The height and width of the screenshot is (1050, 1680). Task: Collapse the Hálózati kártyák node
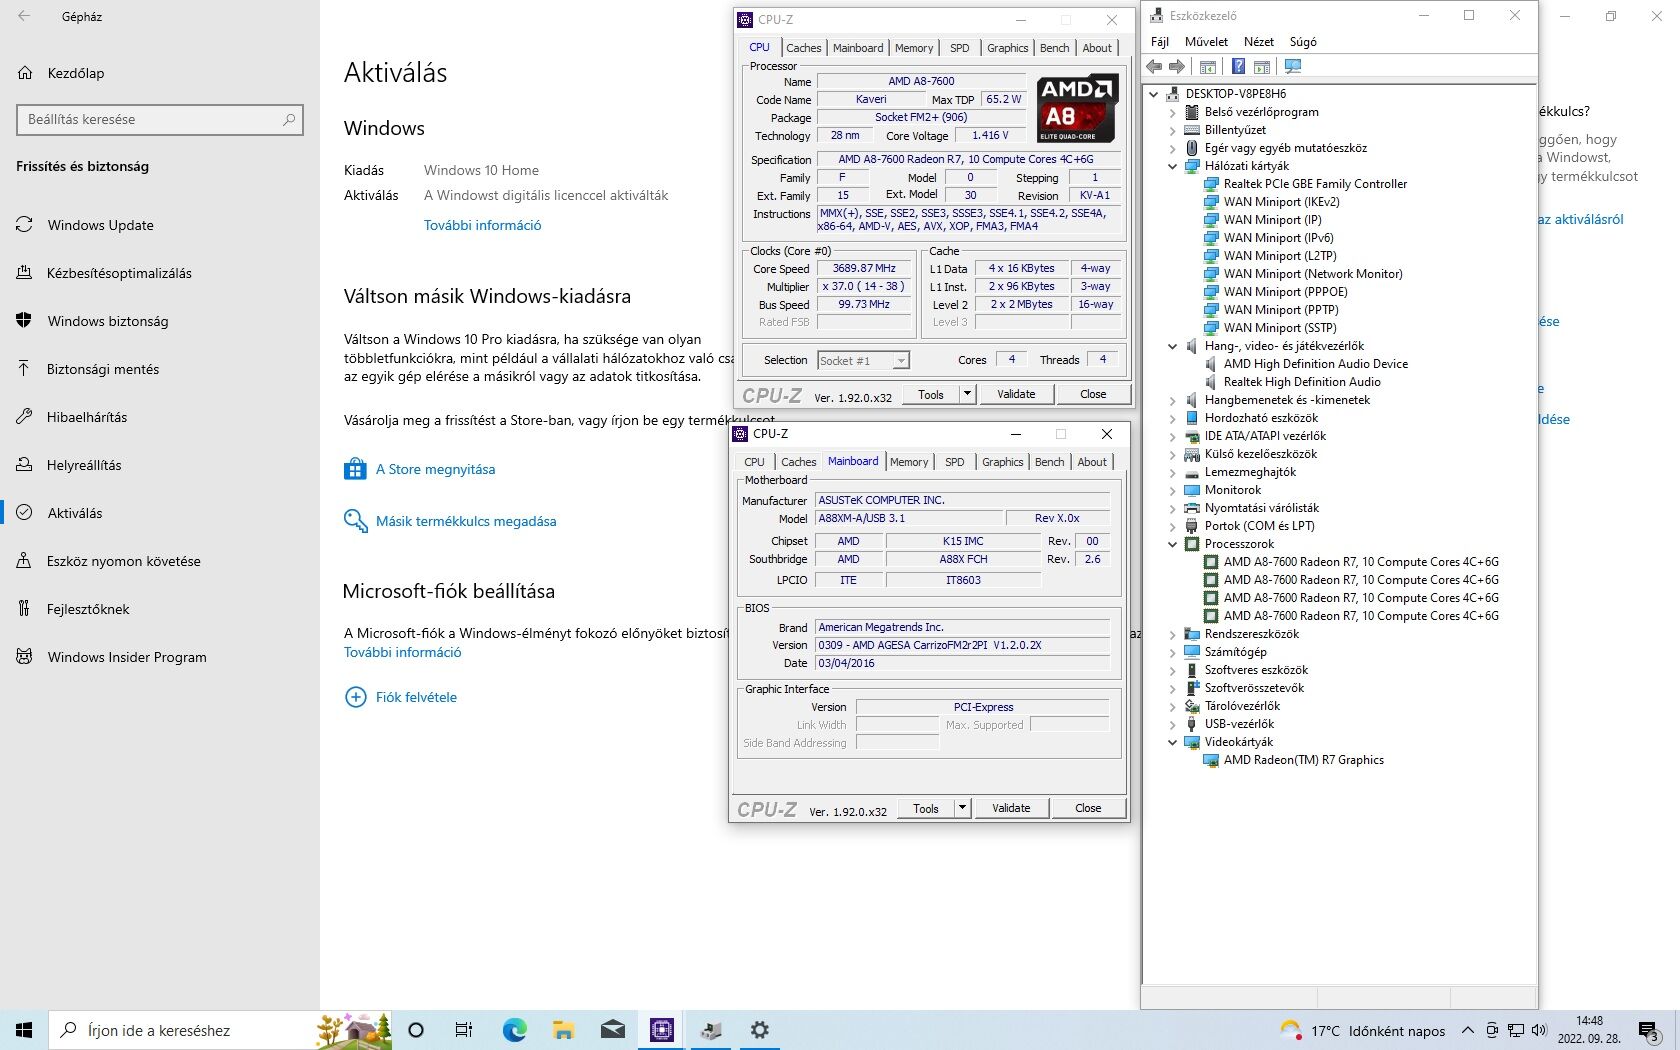(1173, 166)
